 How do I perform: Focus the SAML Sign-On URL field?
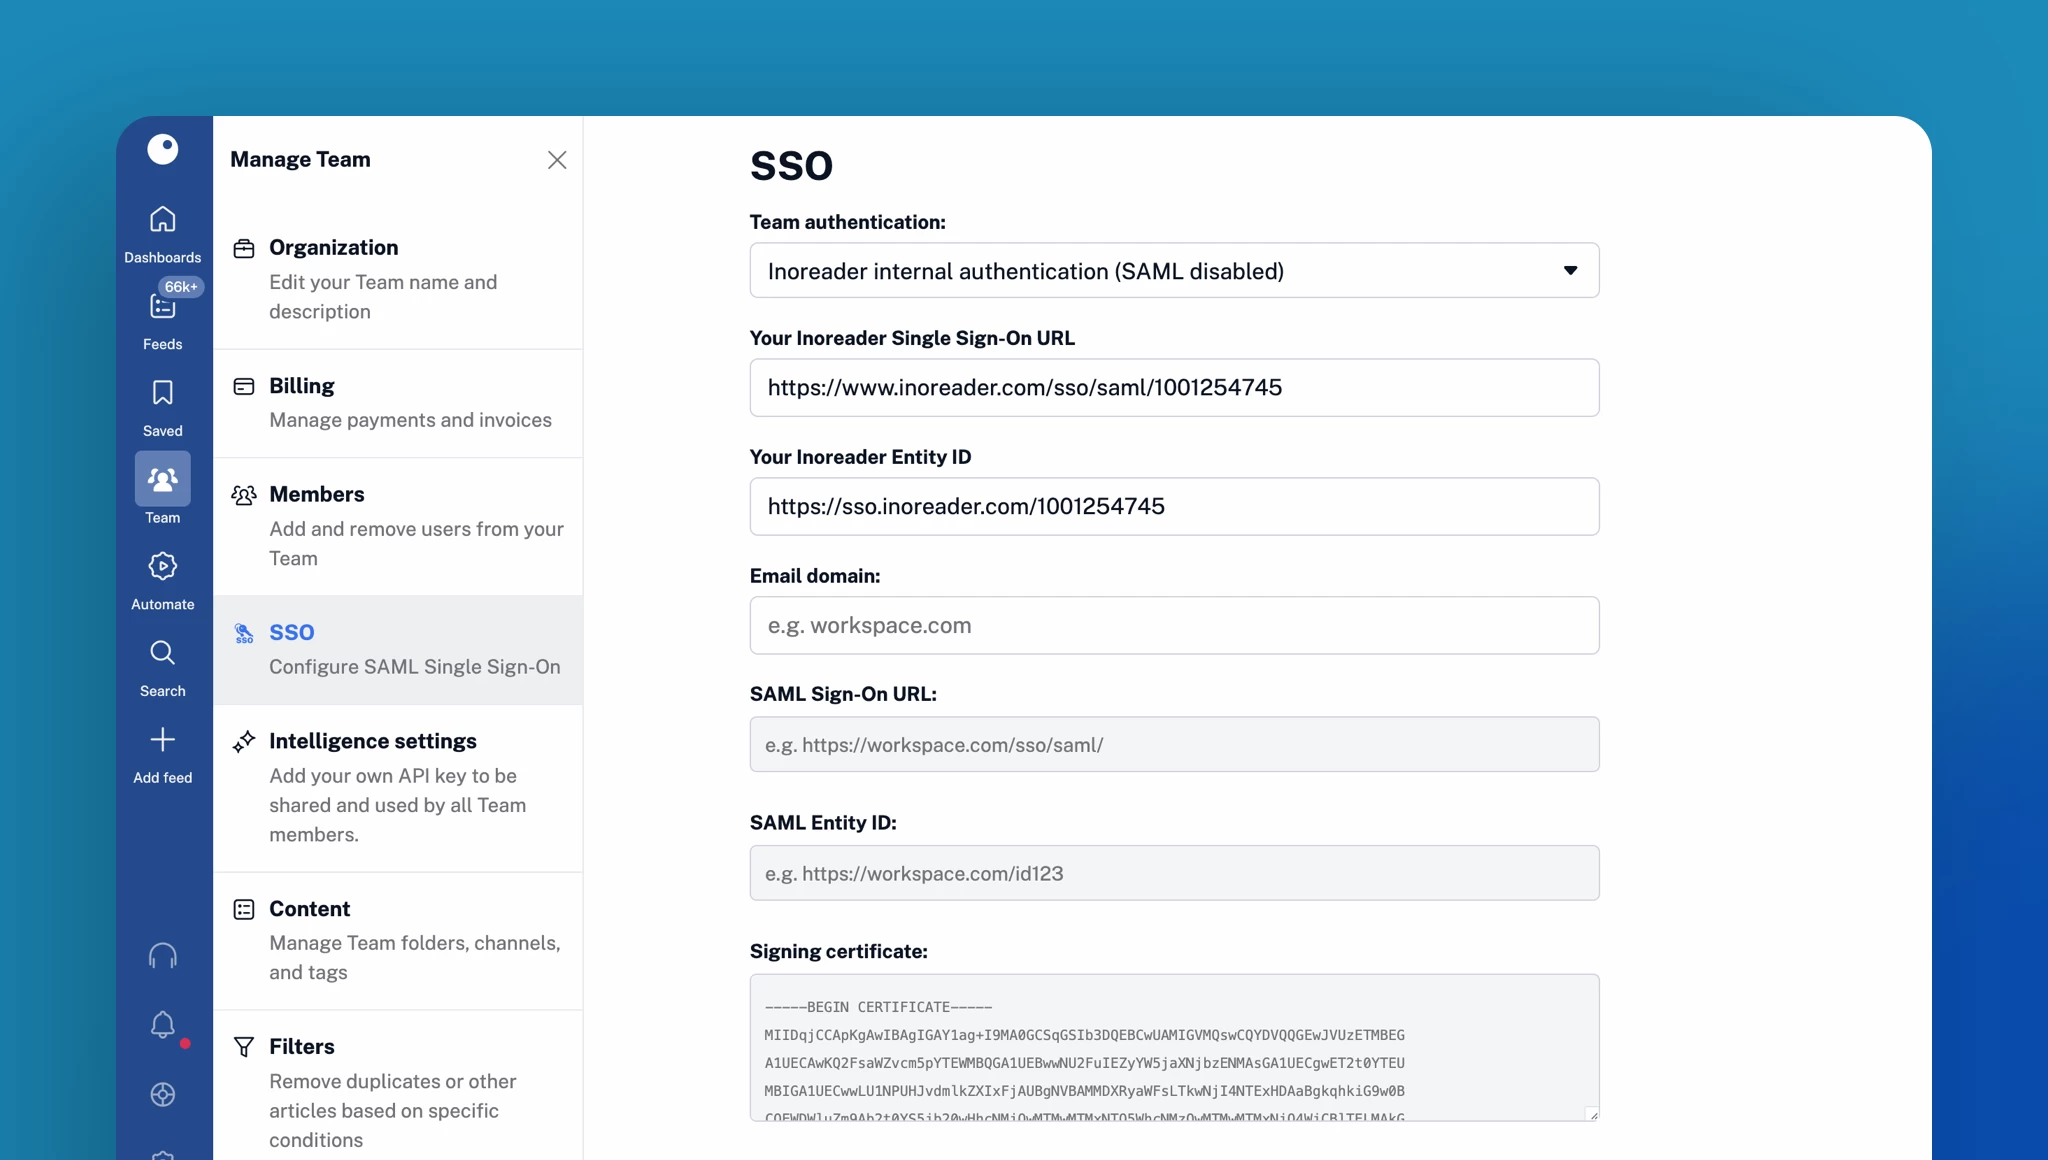pyautogui.click(x=1174, y=745)
